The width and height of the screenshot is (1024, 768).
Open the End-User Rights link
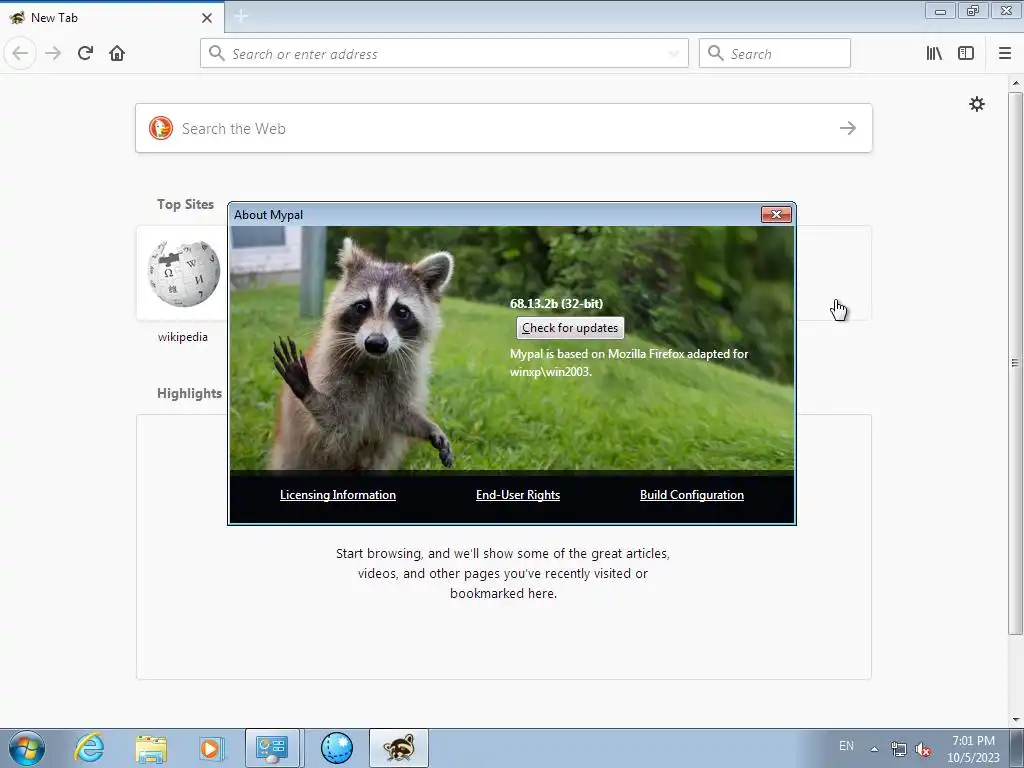518,495
